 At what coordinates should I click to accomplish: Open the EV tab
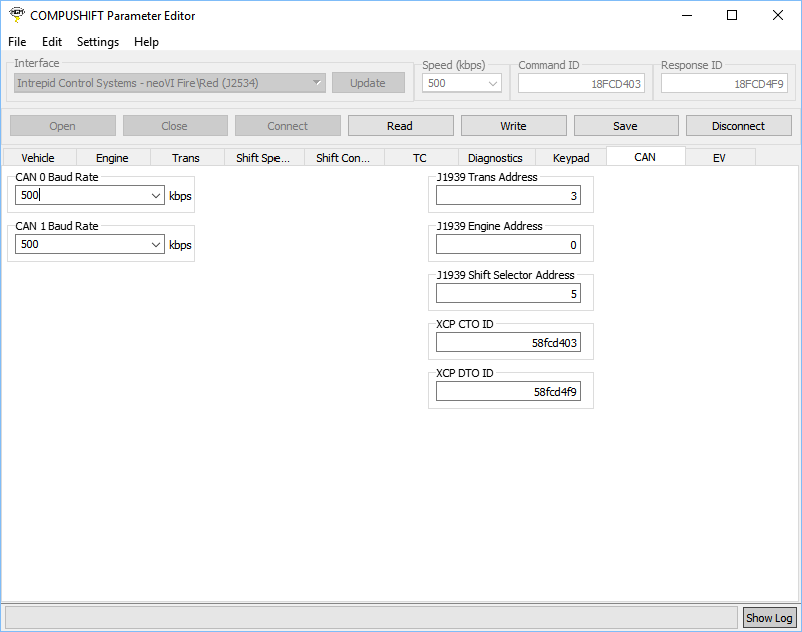[719, 158]
